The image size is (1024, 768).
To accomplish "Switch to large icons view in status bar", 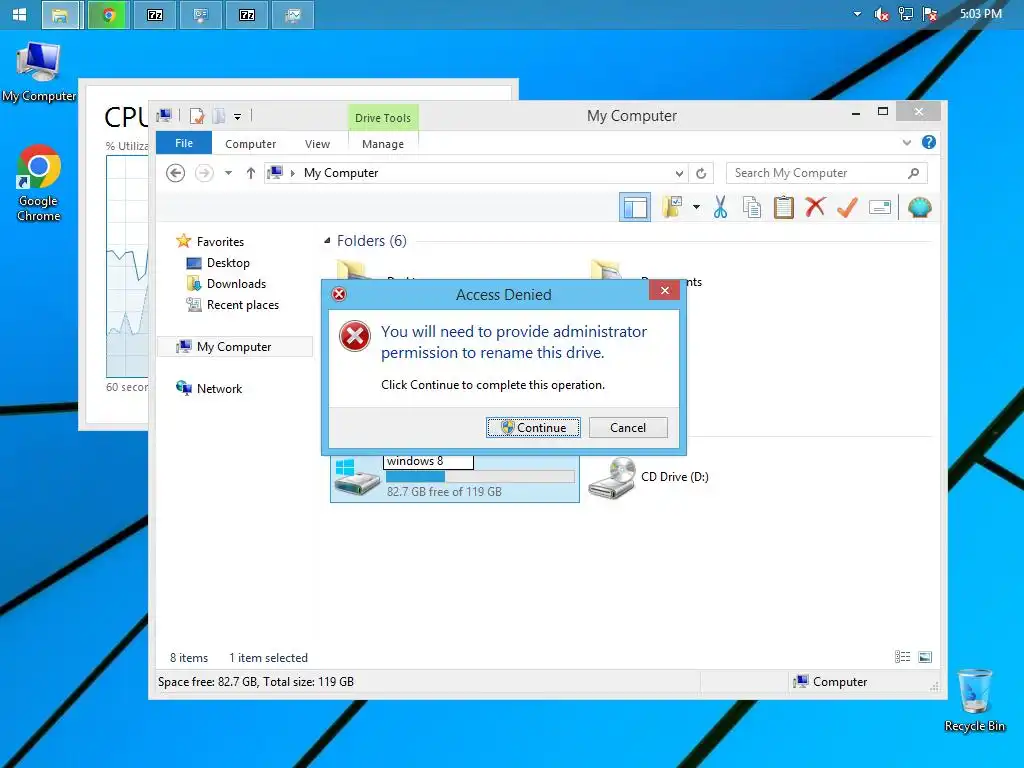I will click(x=925, y=657).
